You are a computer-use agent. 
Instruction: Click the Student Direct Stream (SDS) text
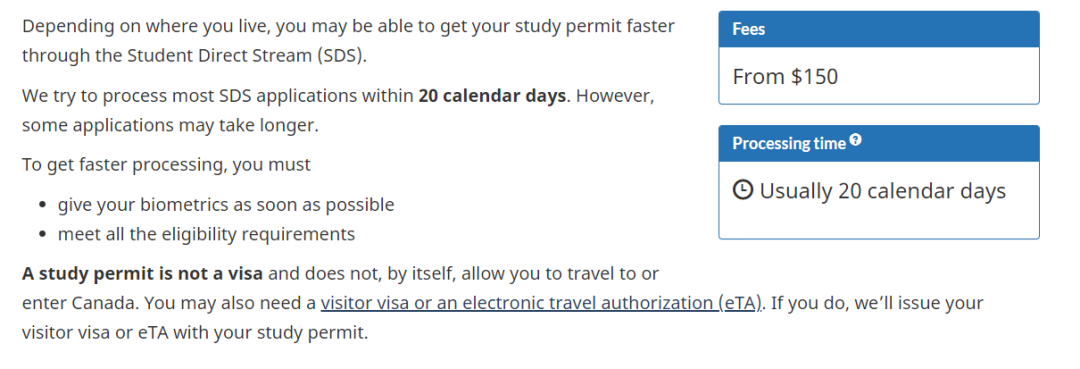(x=245, y=56)
